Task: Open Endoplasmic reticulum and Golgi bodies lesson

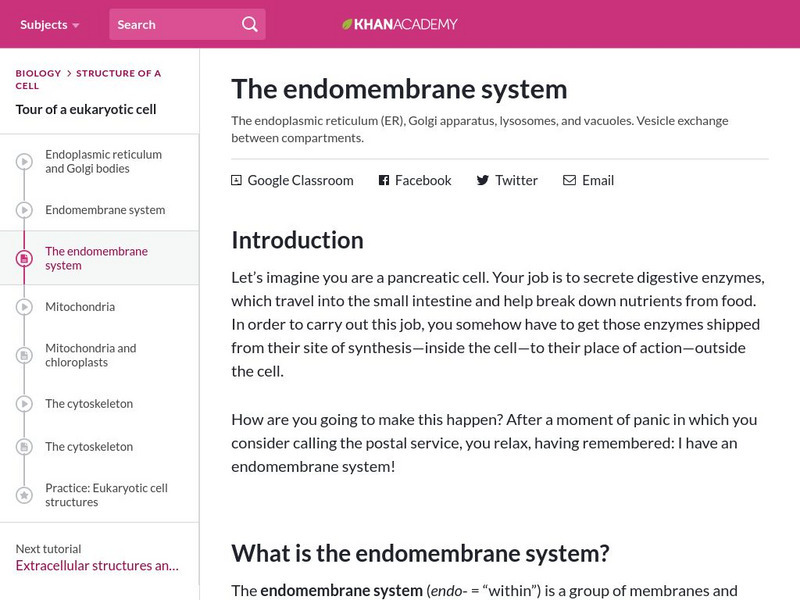Action: (103, 162)
